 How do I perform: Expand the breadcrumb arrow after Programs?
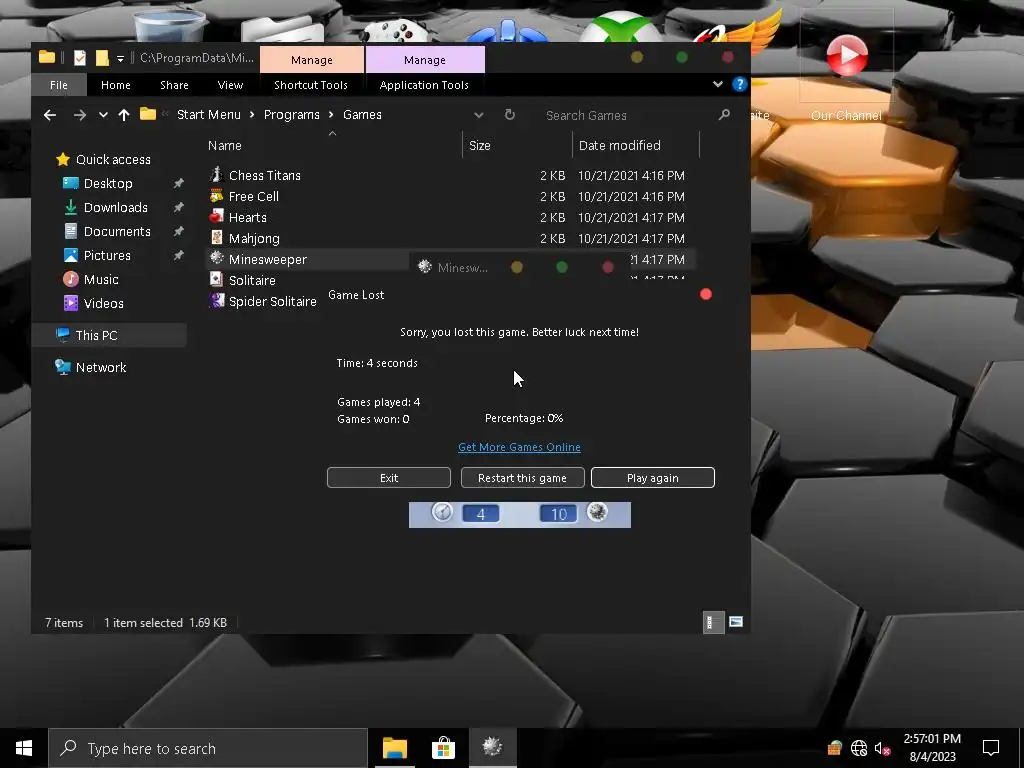pos(331,115)
